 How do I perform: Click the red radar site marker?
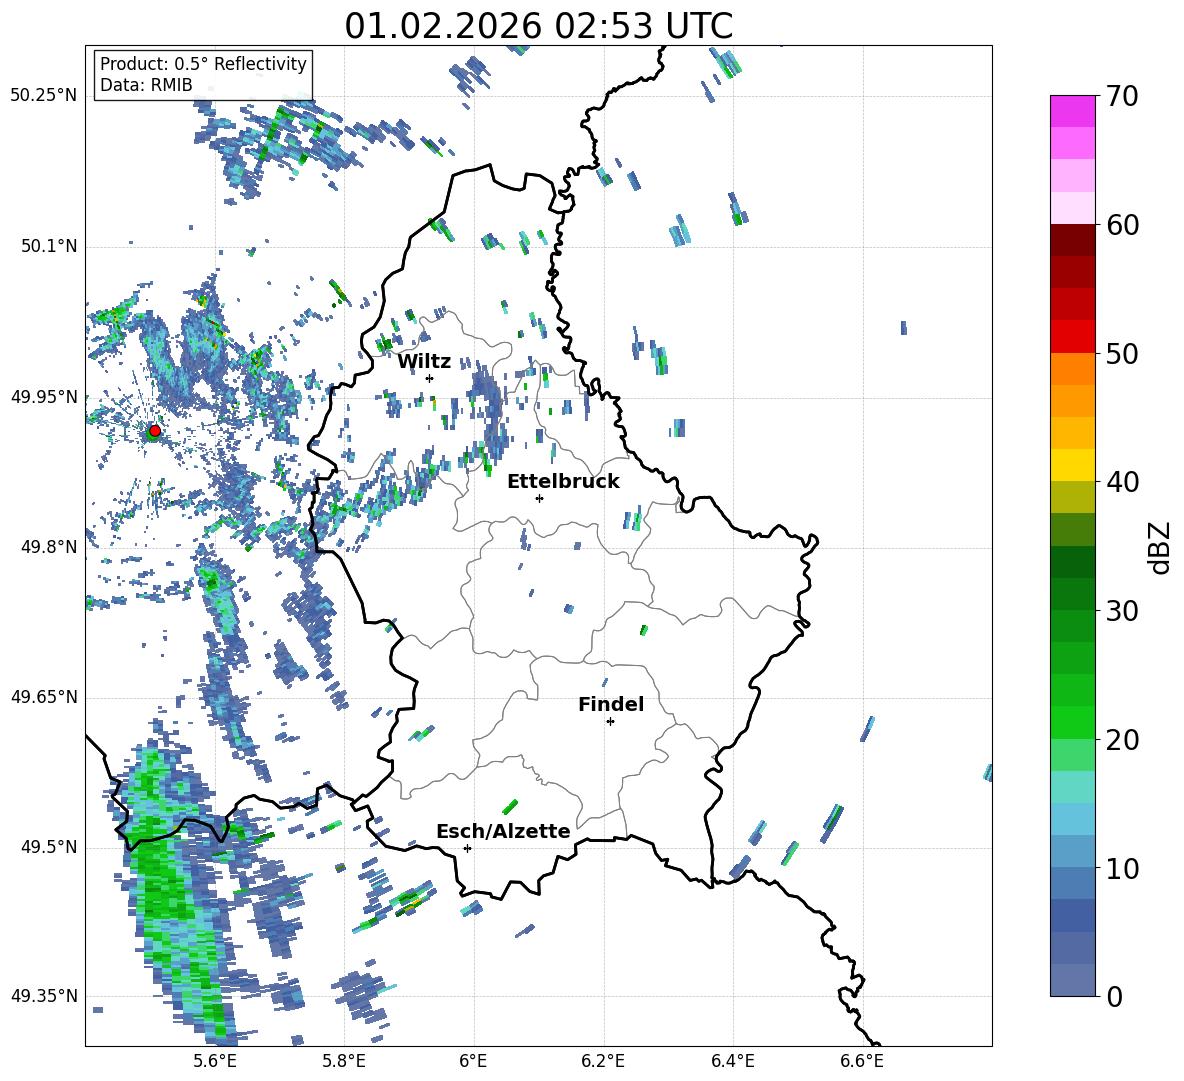[154, 431]
